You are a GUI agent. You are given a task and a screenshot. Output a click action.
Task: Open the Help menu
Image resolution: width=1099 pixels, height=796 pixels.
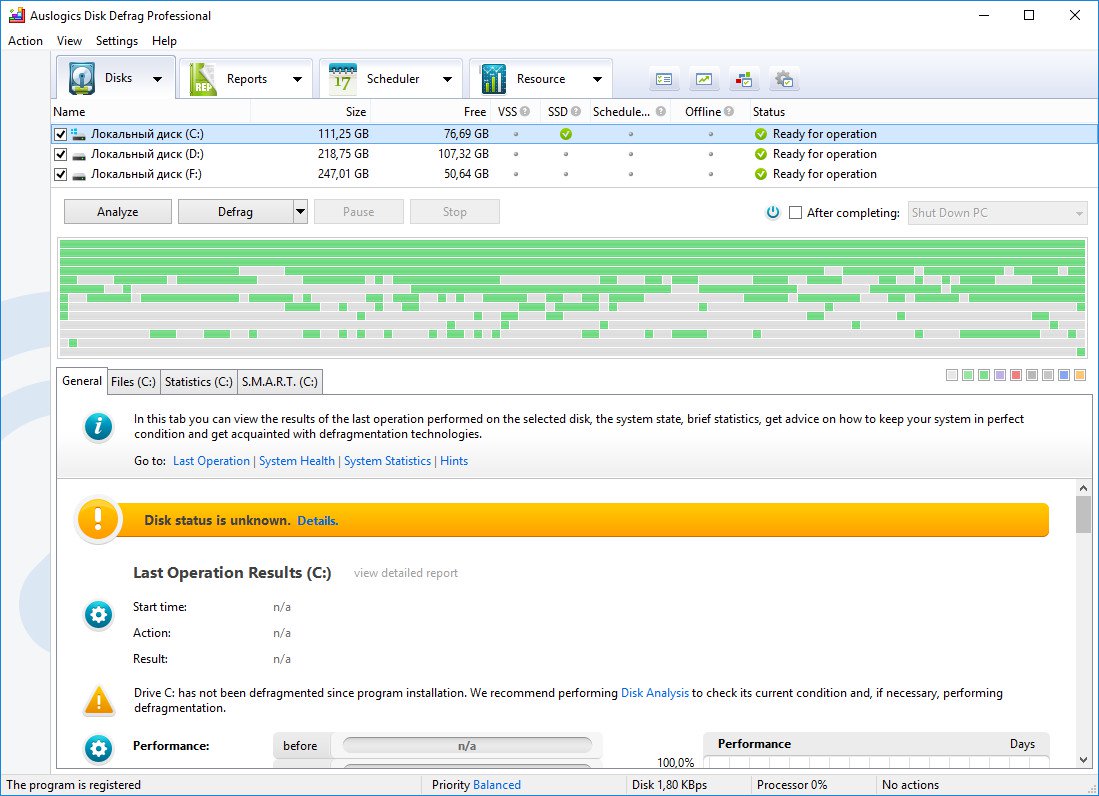point(164,41)
